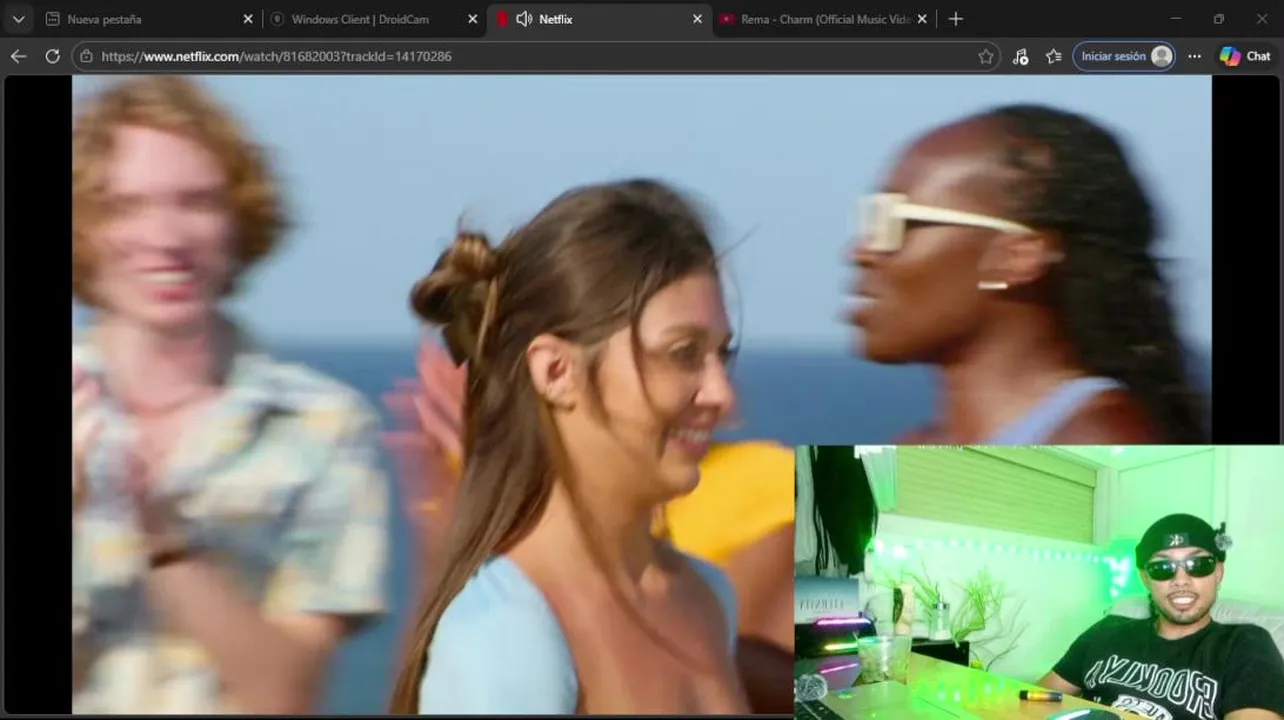
Task: Close the DroidCam tab
Action: 473,19
